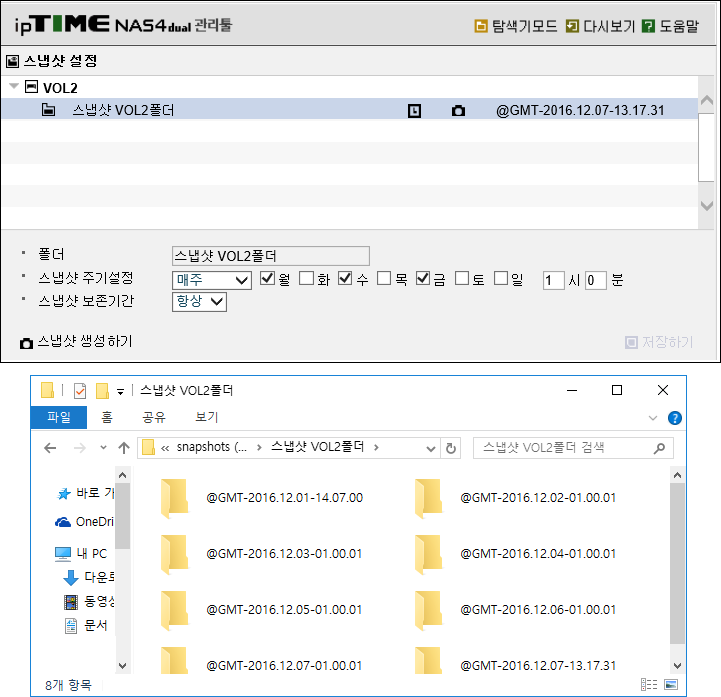721x697 pixels.
Task: Check the 목 (Thursday) checkbox
Action: tap(384, 278)
